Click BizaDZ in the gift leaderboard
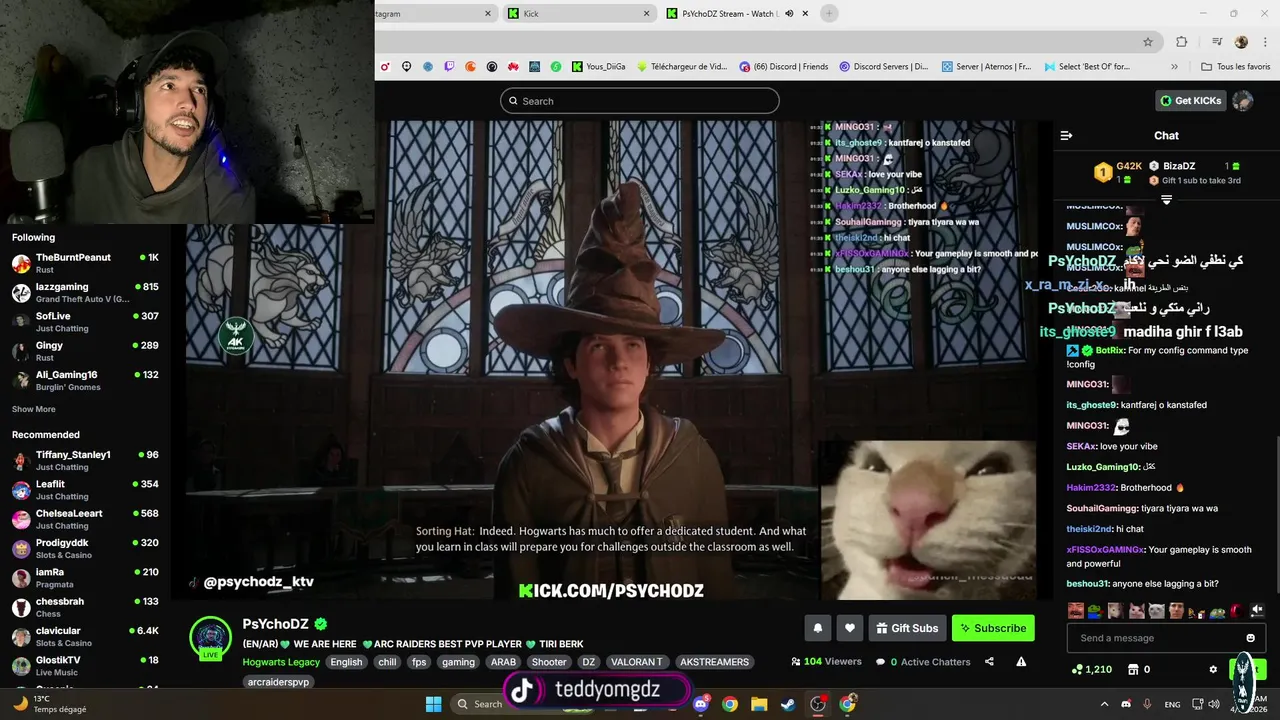The width and height of the screenshot is (1280, 720). (1179, 166)
